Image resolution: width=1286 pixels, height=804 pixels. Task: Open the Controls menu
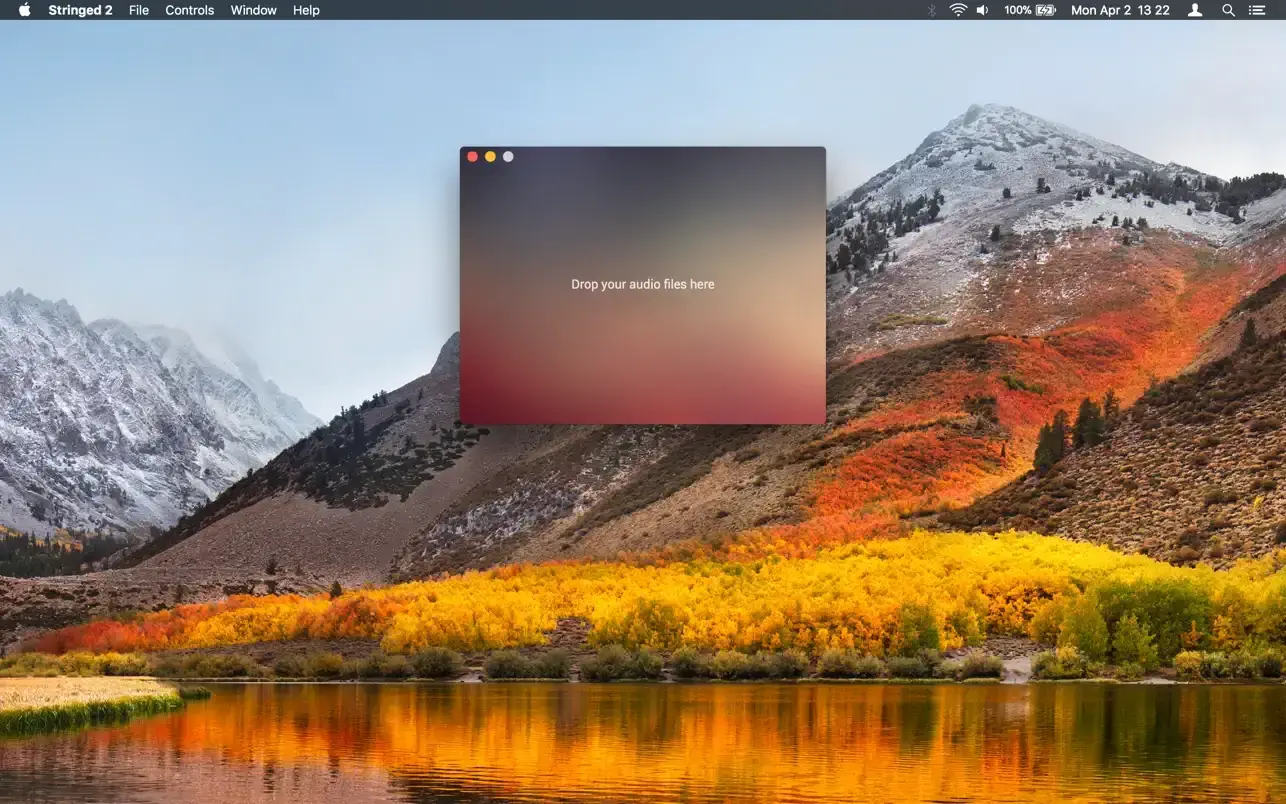pos(189,10)
